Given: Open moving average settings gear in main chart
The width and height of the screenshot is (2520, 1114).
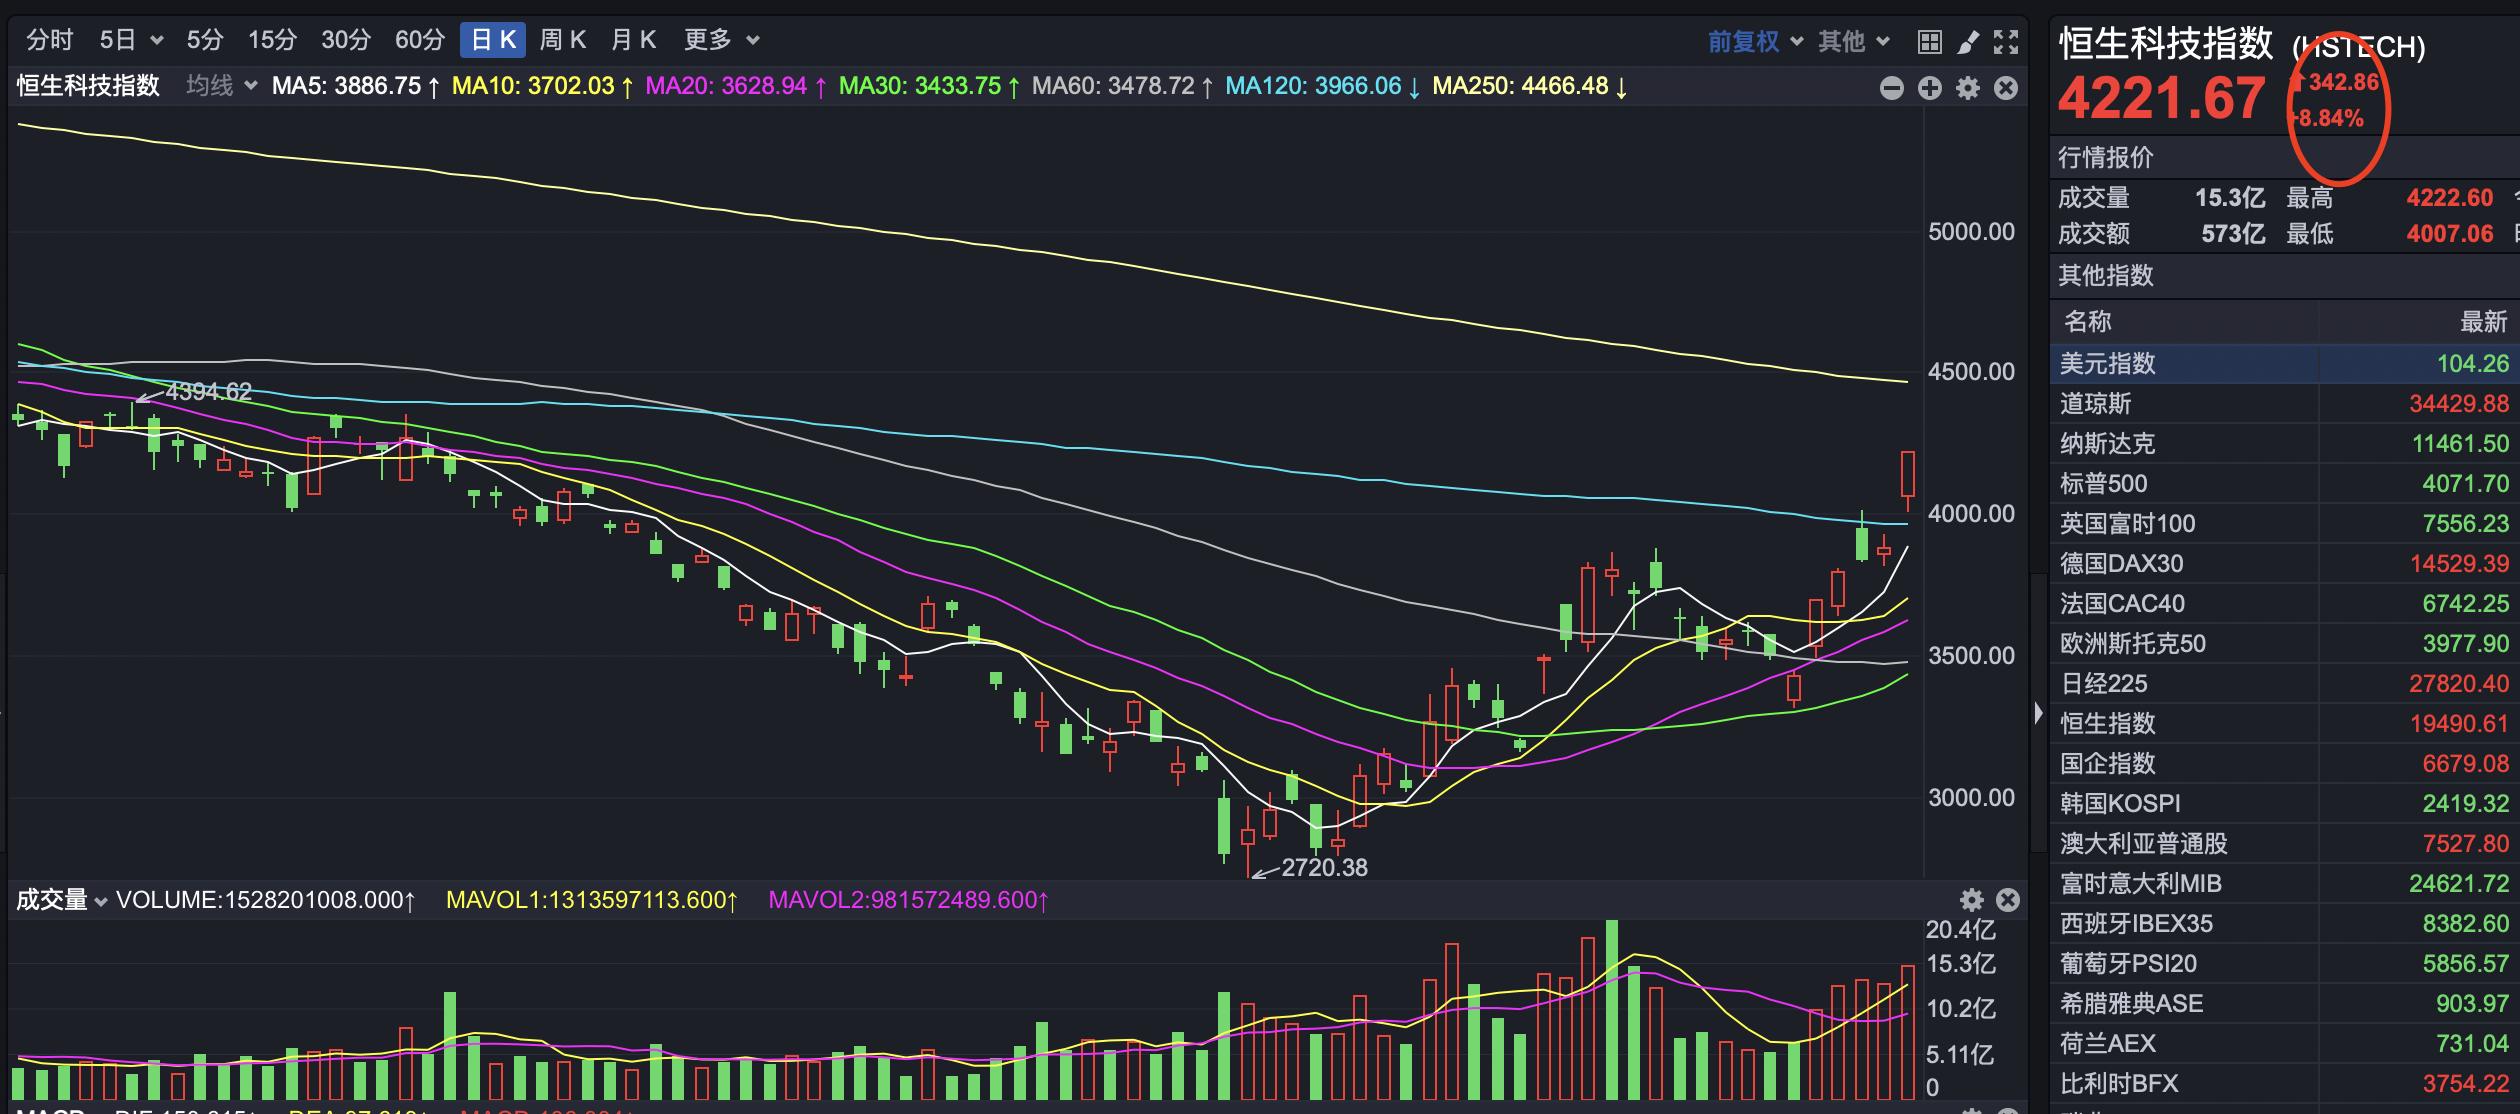Looking at the screenshot, I should [x=1968, y=88].
